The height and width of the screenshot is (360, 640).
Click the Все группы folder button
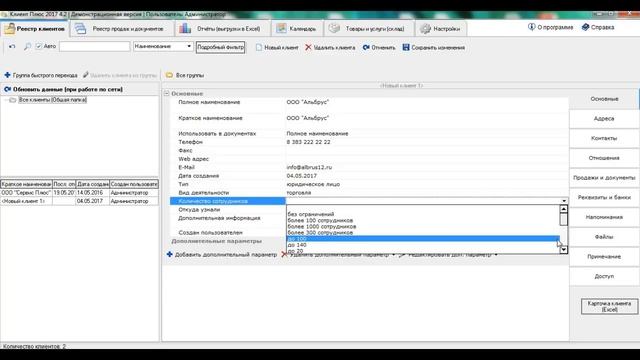coord(185,75)
